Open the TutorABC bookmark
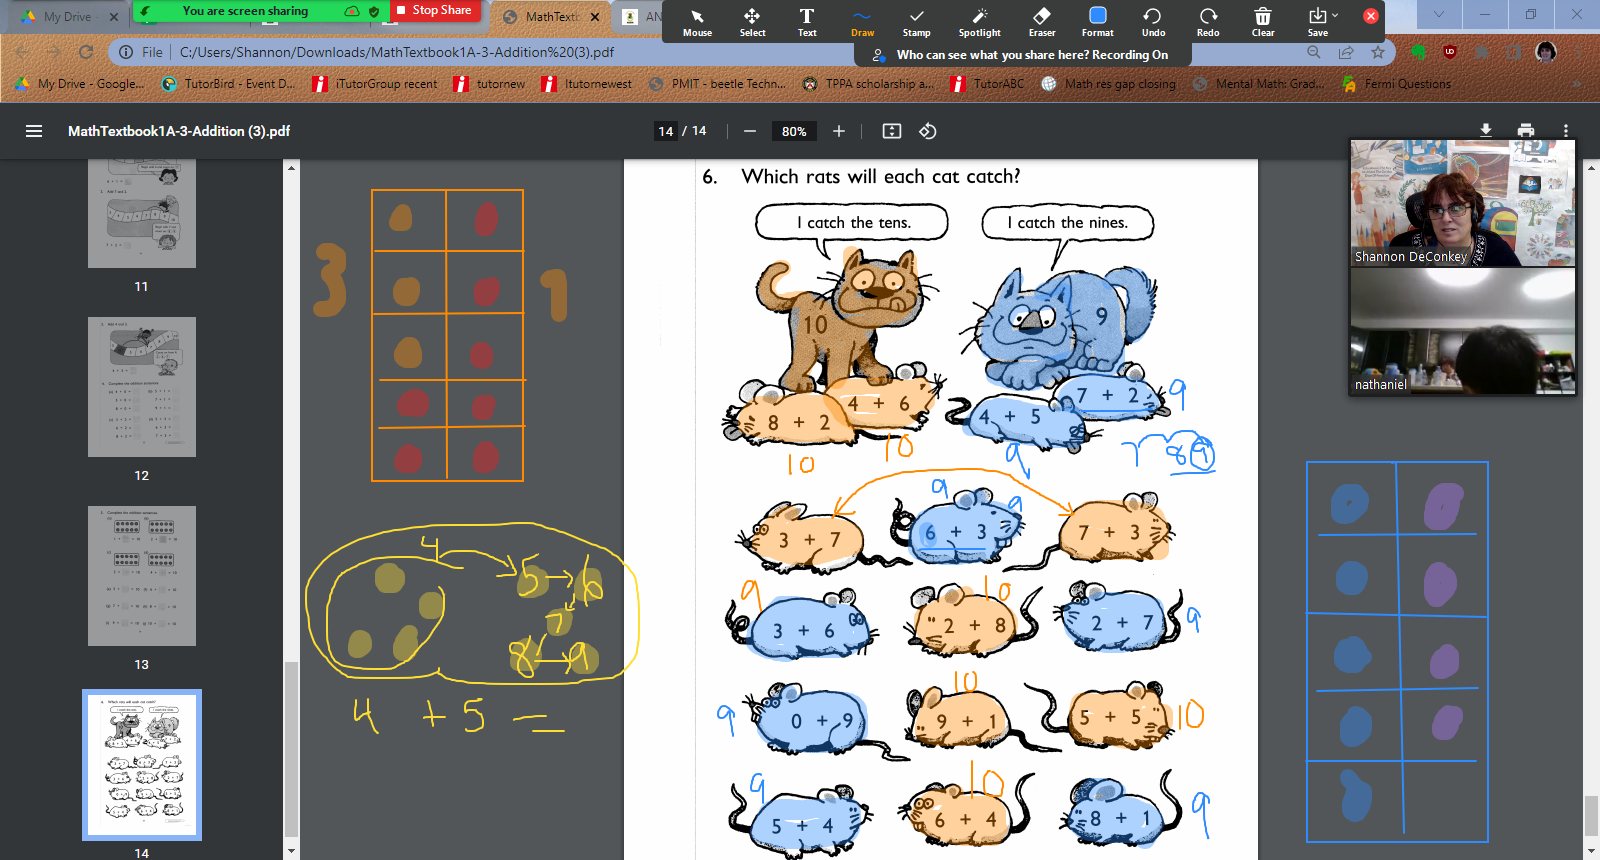The height and width of the screenshot is (860, 1600). tap(987, 84)
